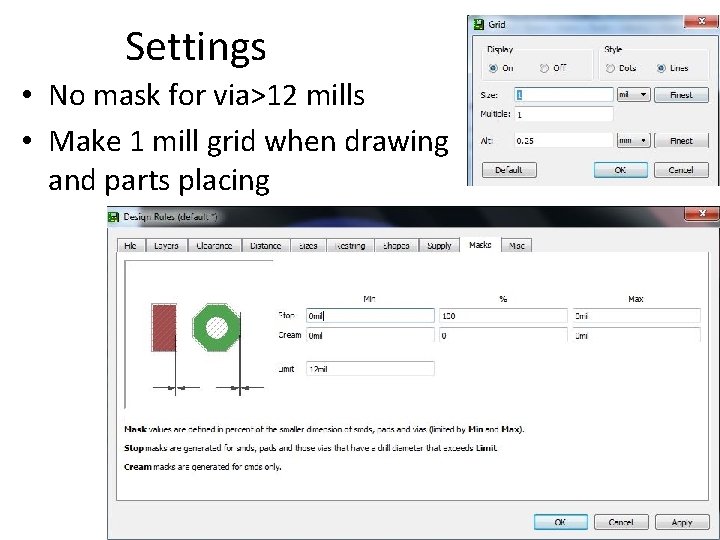The image size is (720, 540).
Task: Click Default button in Grid dialog
Action: (509, 170)
